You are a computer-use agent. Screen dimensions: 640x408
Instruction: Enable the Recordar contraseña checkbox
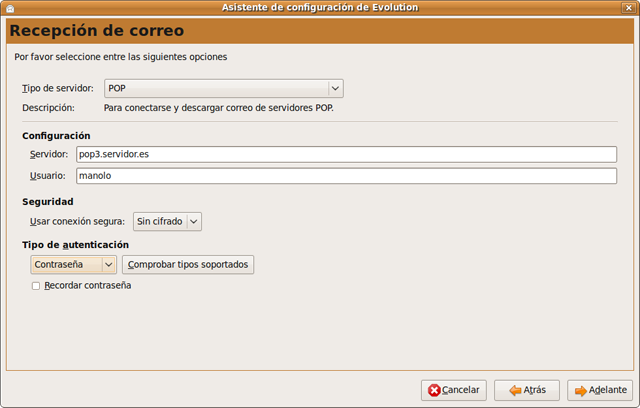tap(36, 286)
